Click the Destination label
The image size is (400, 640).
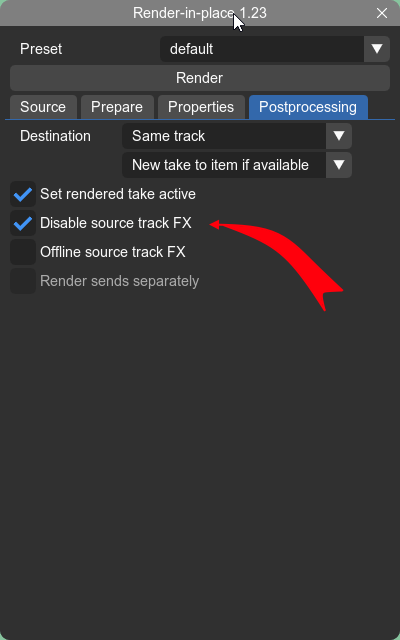click(55, 136)
